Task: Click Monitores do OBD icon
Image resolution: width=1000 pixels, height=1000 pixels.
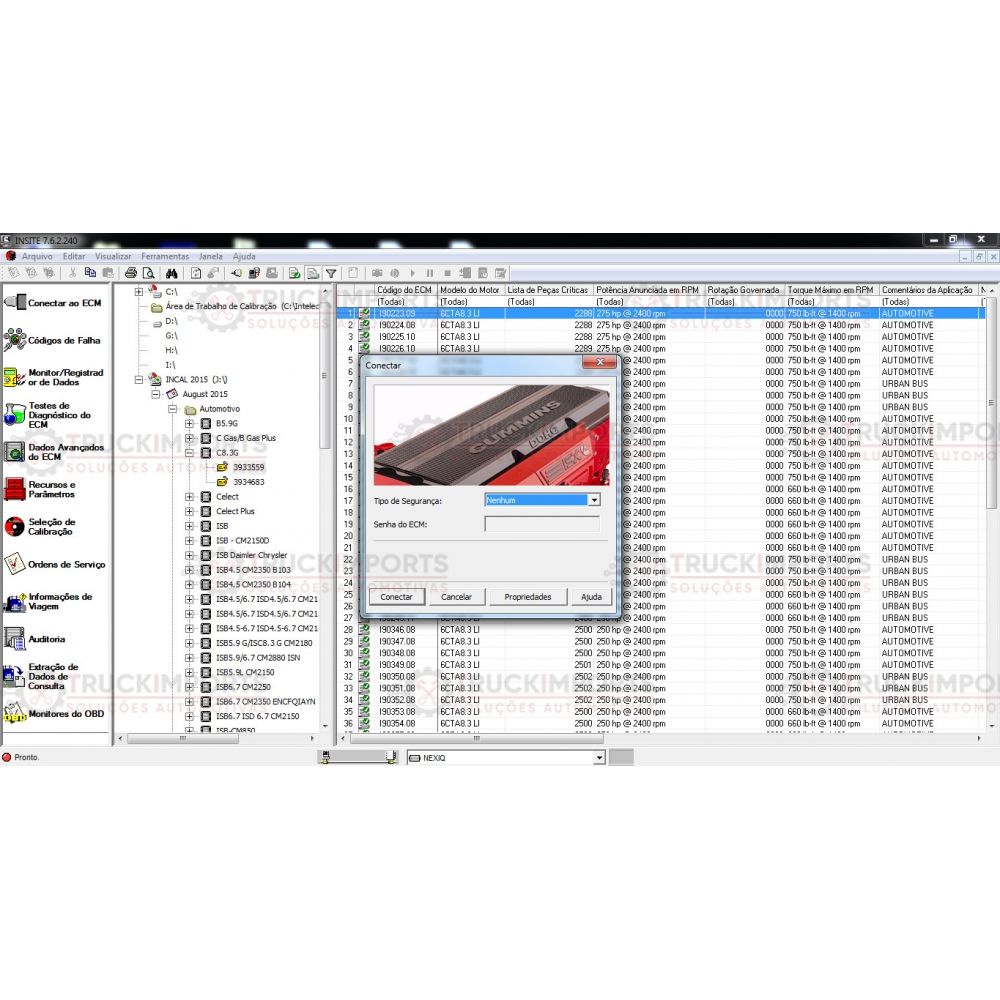Action: [14, 713]
